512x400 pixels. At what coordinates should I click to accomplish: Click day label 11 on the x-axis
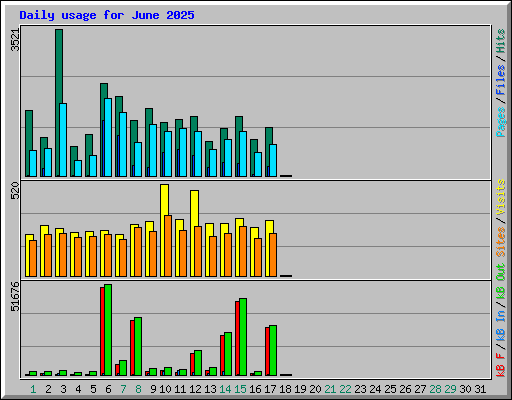tap(180, 389)
